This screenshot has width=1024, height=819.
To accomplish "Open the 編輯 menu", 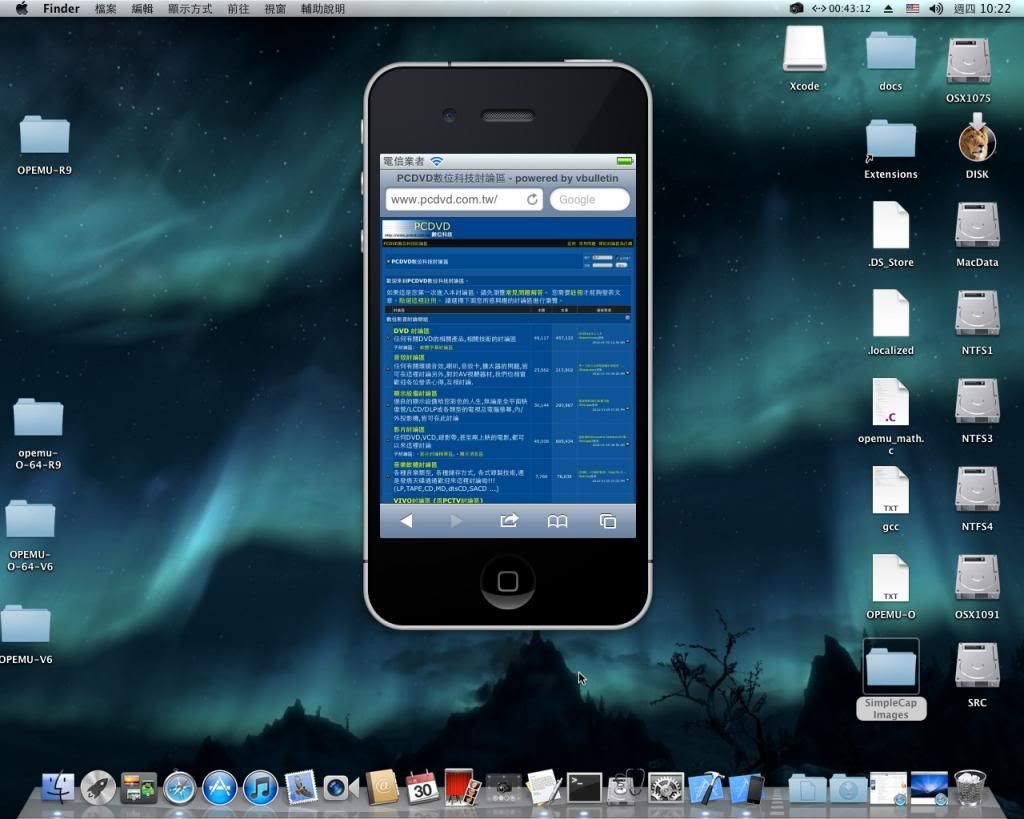I will click(x=142, y=8).
